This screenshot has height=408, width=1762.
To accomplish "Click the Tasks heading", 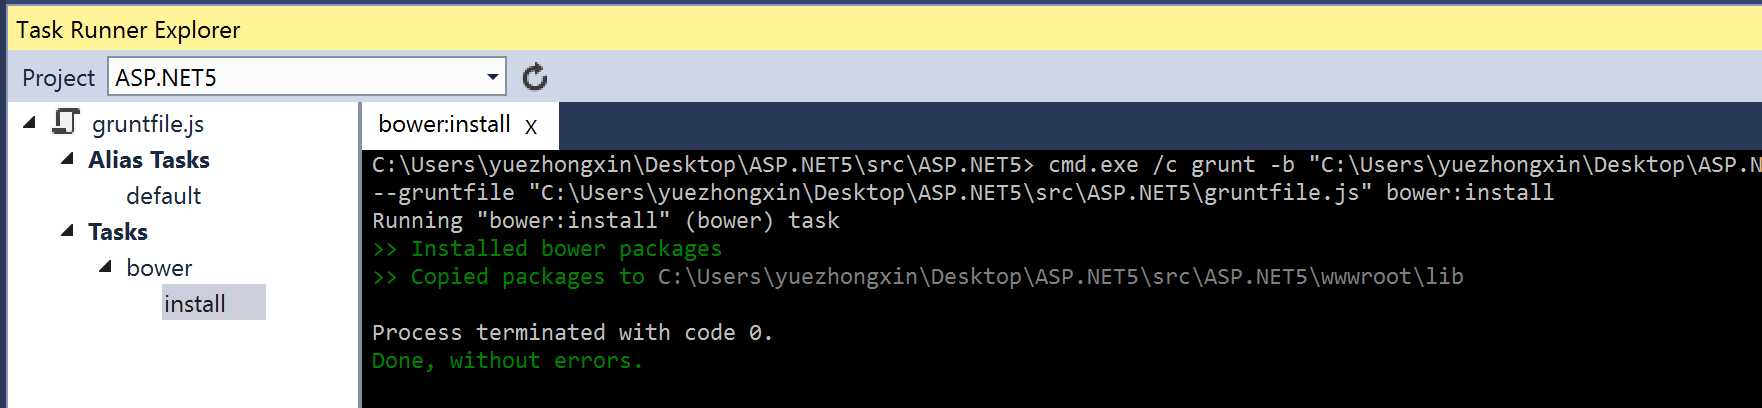I will (x=118, y=232).
